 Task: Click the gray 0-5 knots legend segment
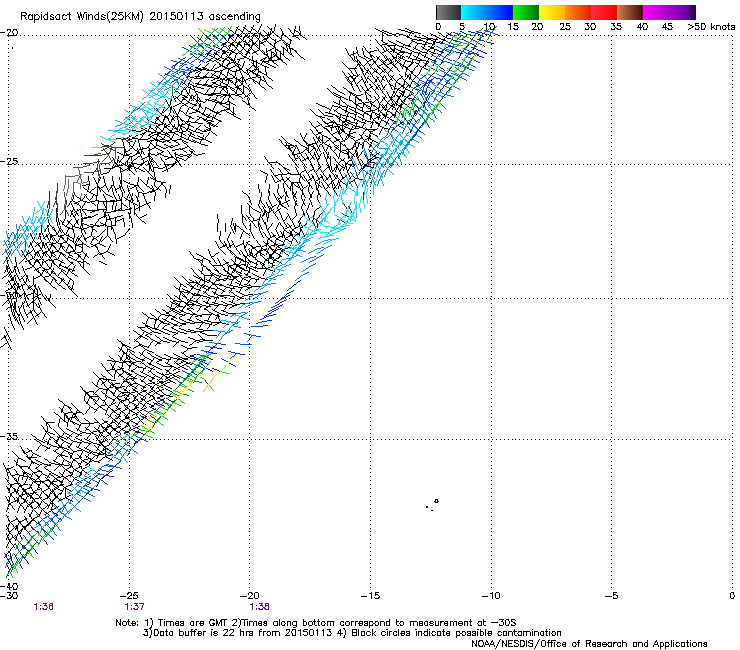tap(448, 12)
